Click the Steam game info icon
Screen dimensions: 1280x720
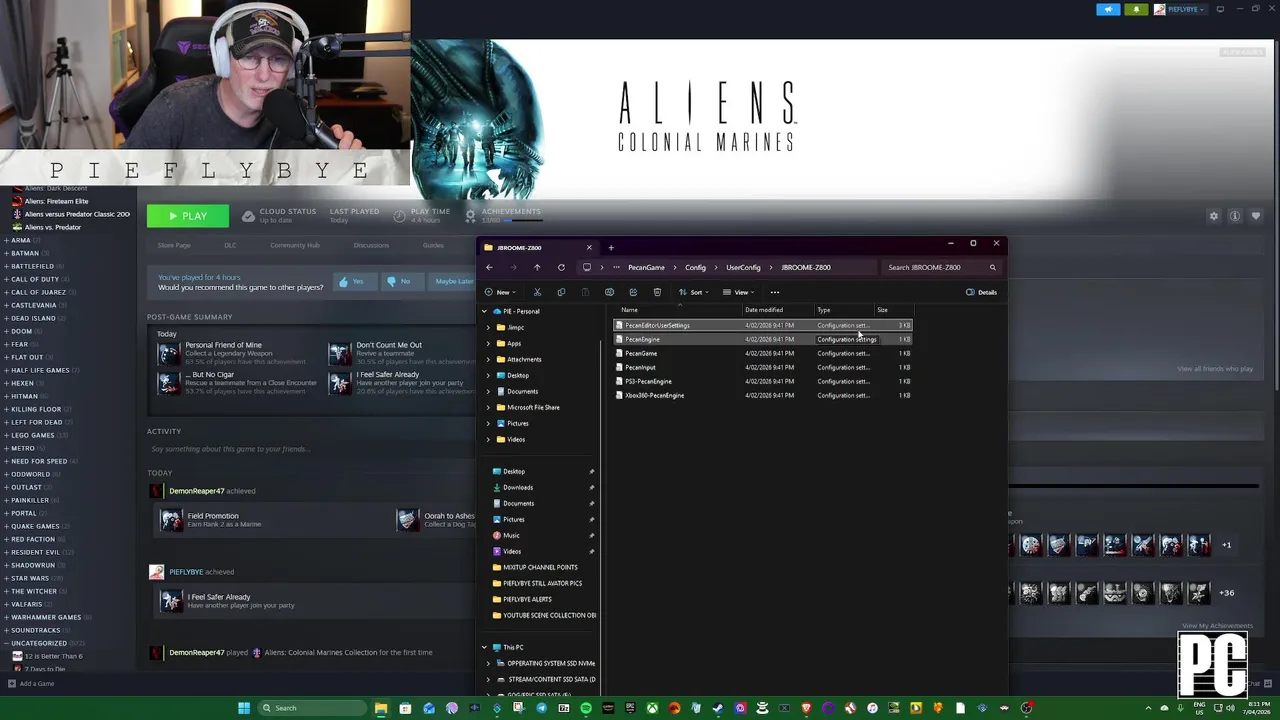coord(1235,216)
